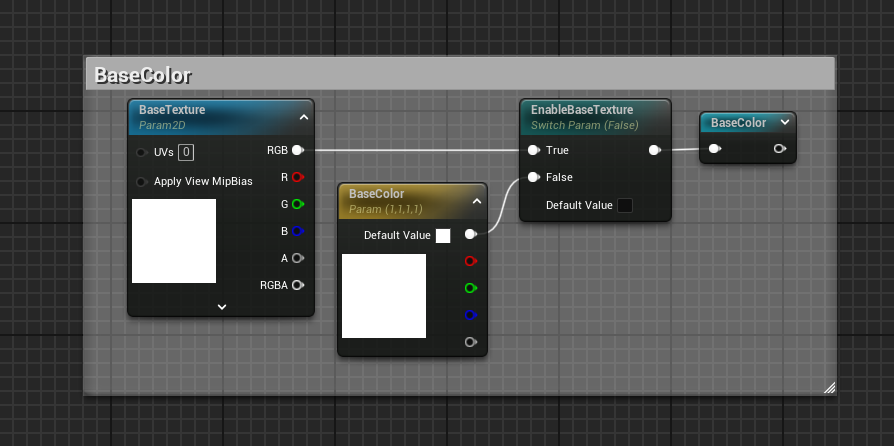Select the BaseColor Param white preview thumbnail
This screenshot has height=446, width=894.
384,296
